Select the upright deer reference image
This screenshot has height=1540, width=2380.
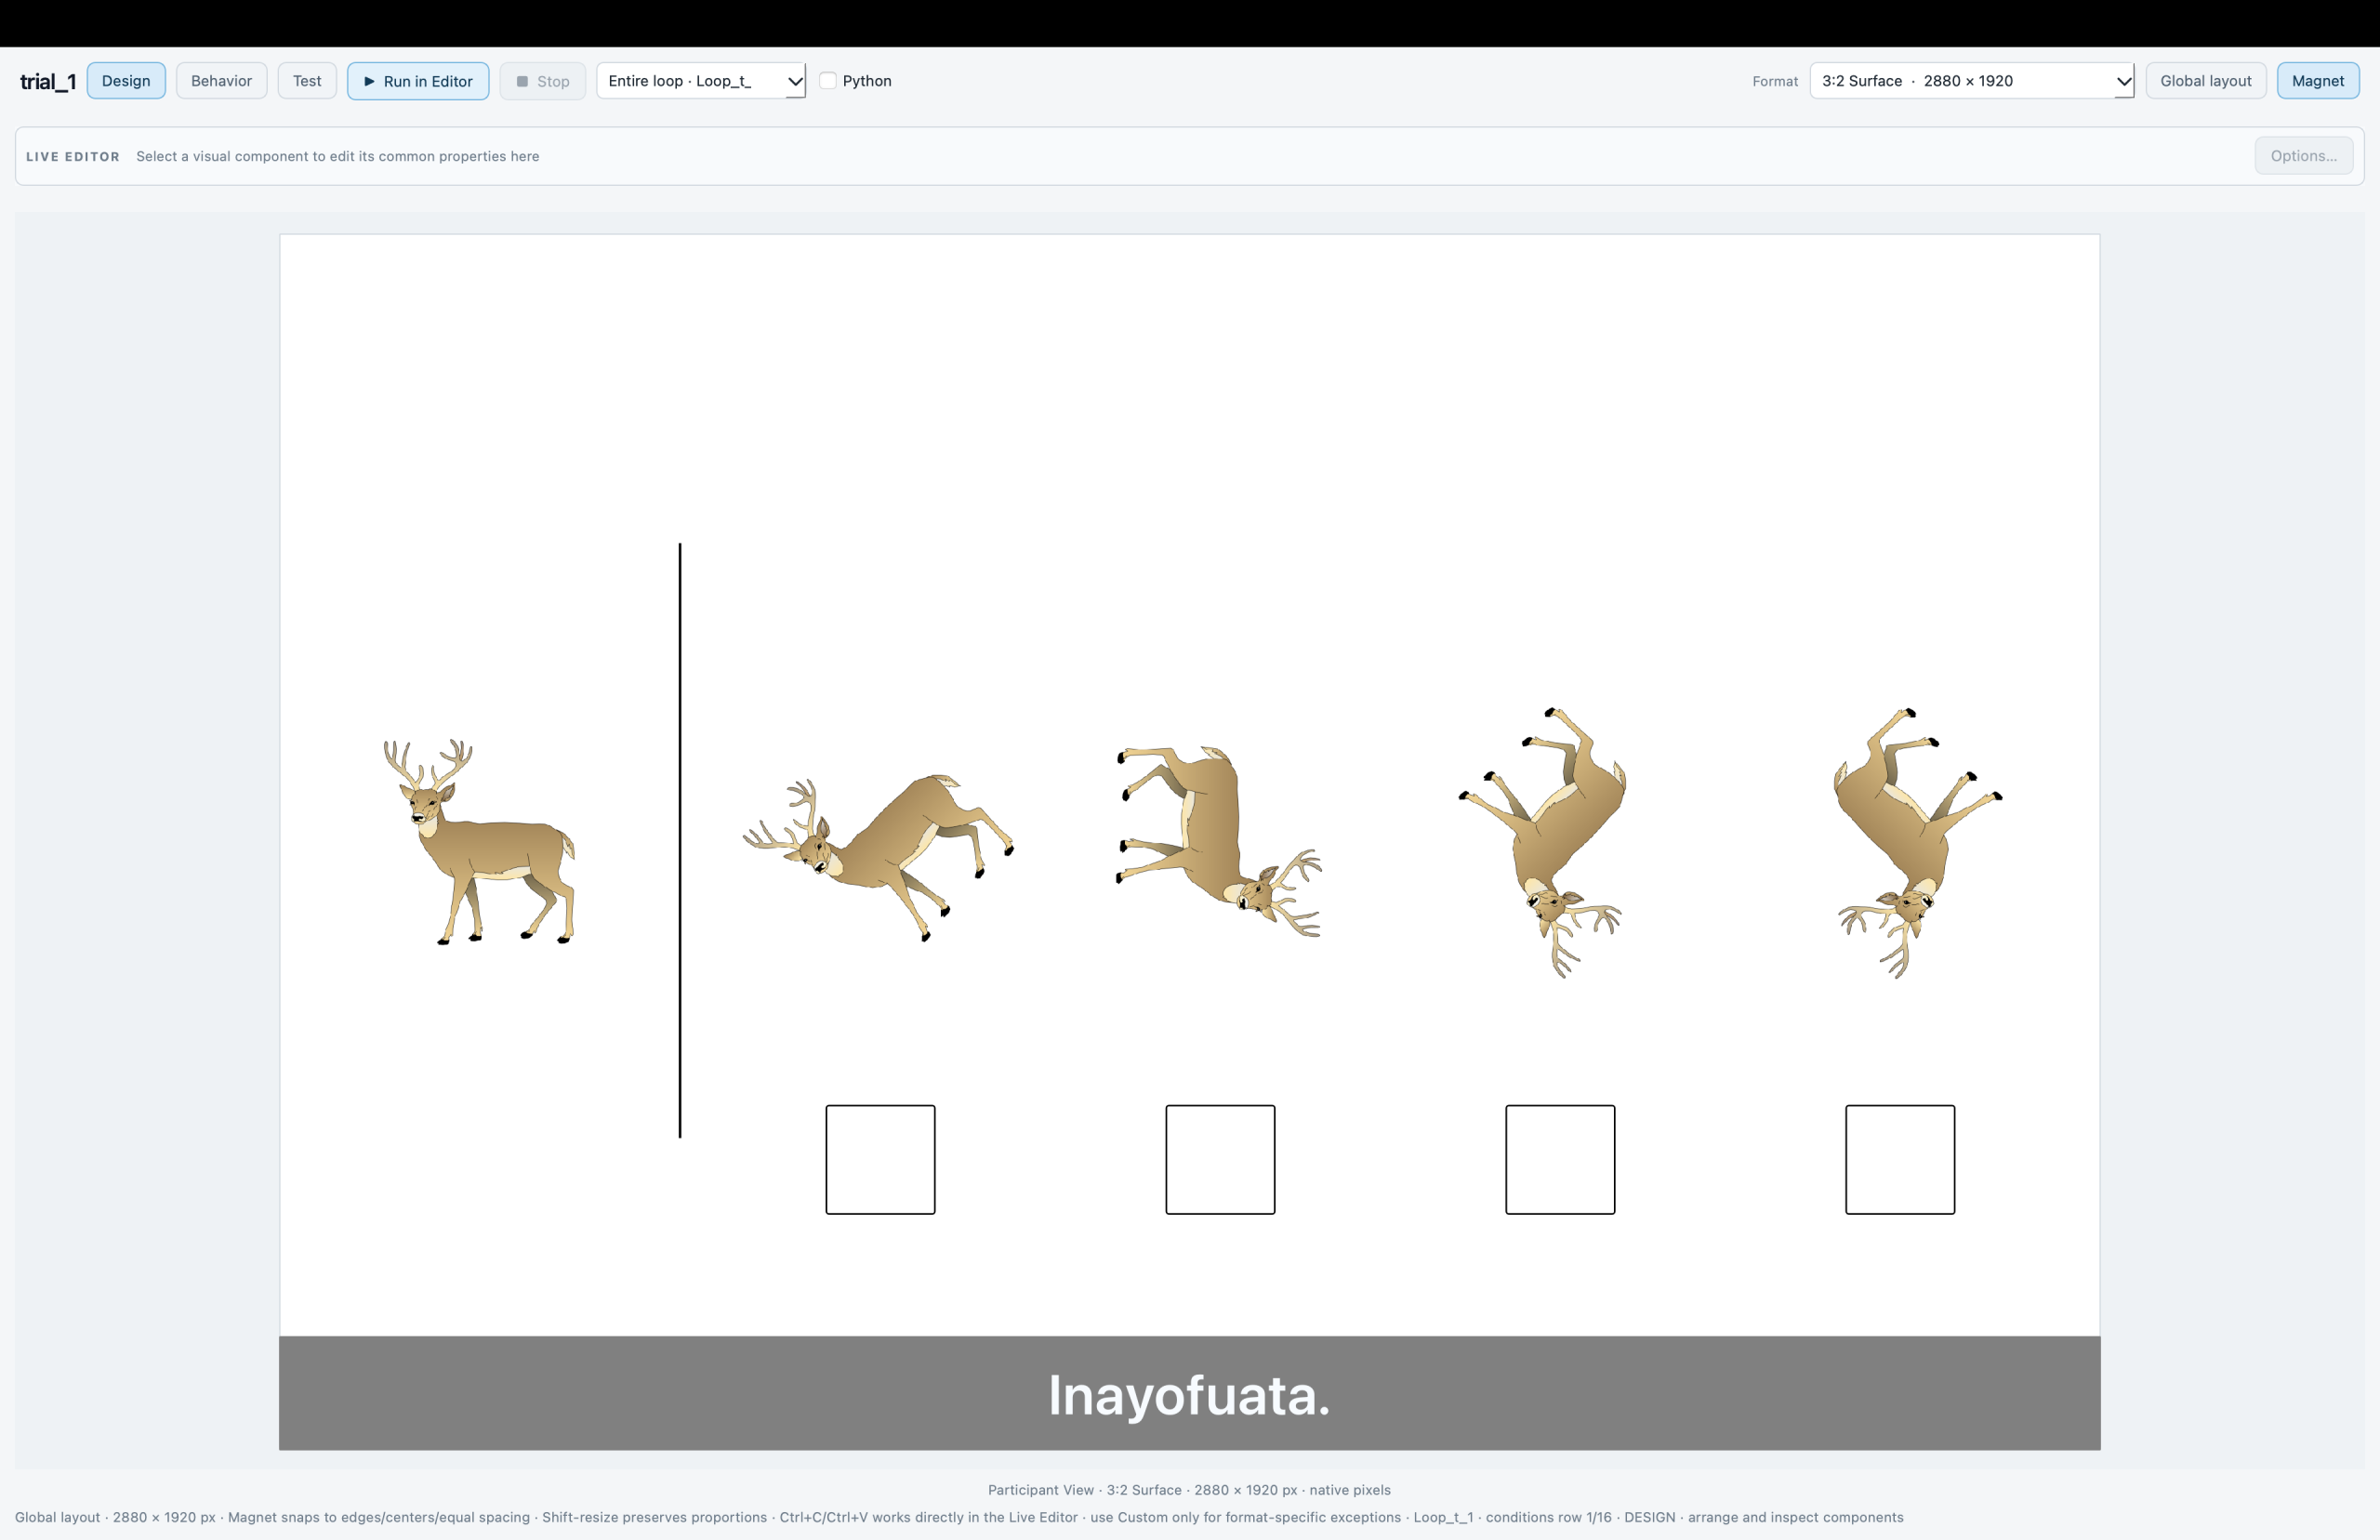tap(479, 842)
